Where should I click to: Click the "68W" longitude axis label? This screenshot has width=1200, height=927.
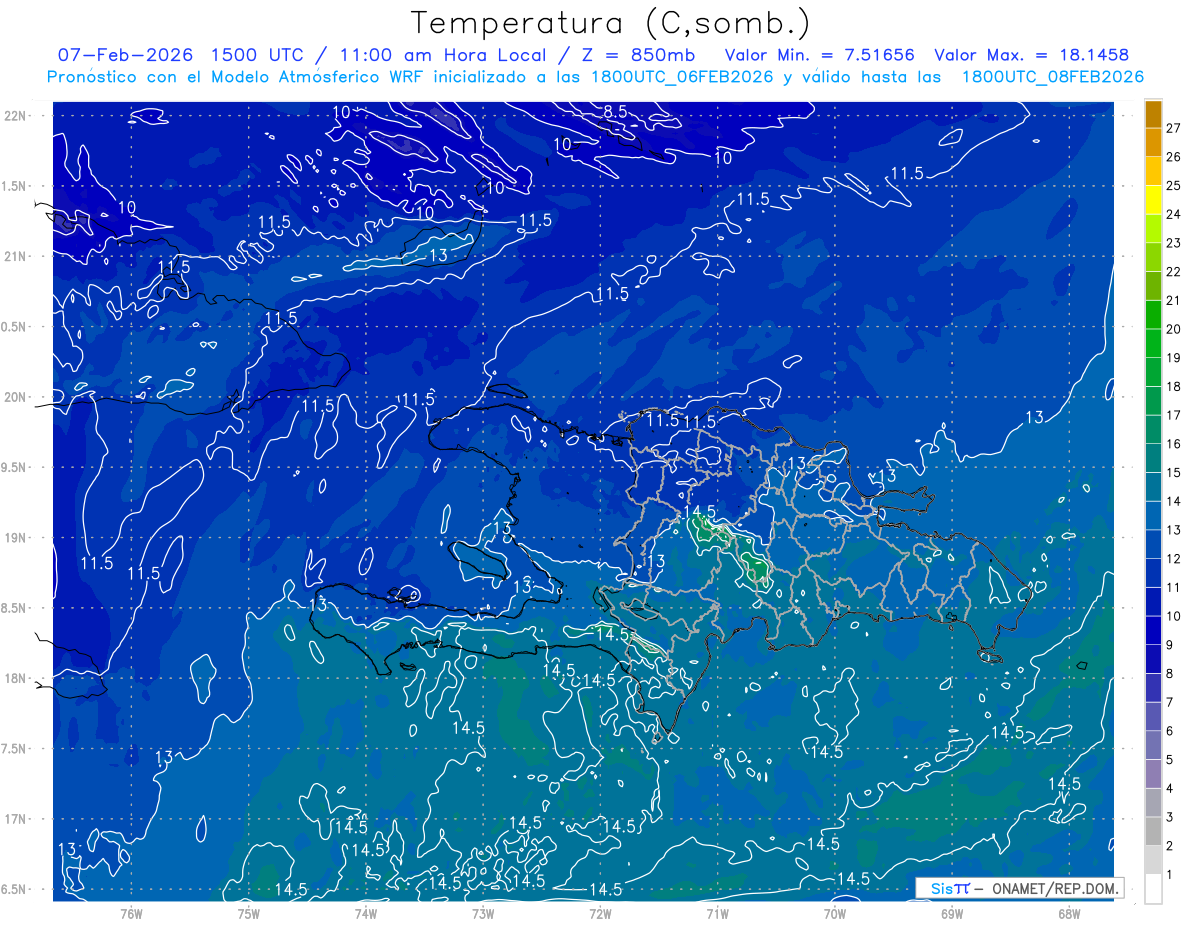(x=1068, y=913)
